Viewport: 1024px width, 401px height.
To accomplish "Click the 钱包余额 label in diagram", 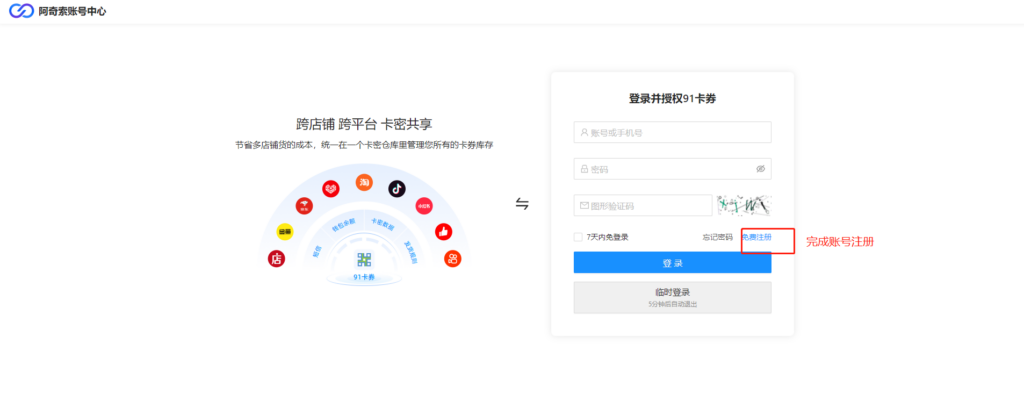I will (343, 225).
